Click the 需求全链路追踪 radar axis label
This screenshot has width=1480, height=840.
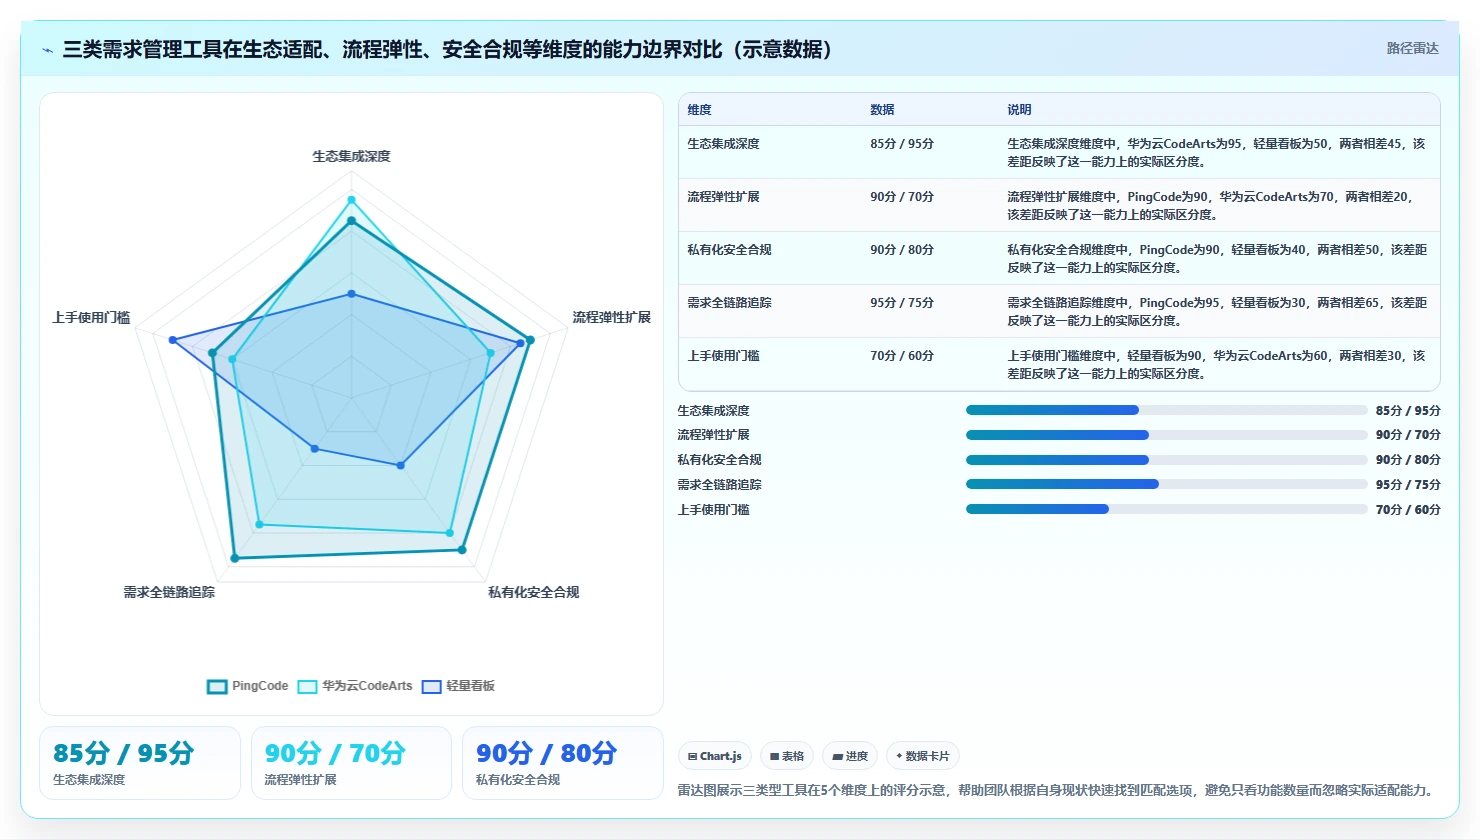click(169, 592)
